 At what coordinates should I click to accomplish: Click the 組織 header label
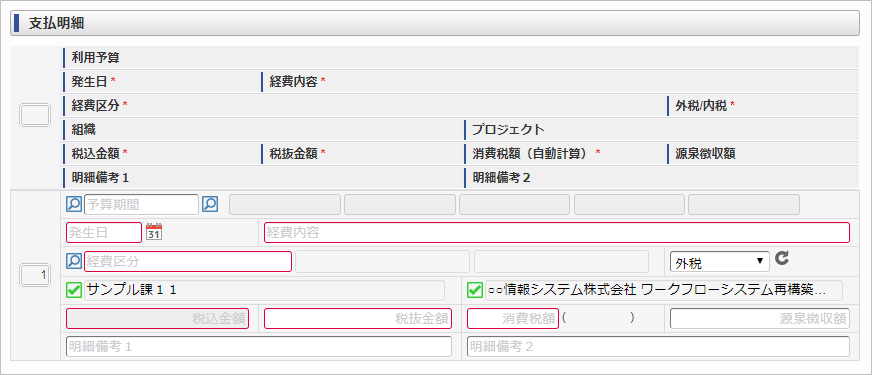pyautogui.click(x=84, y=130)
